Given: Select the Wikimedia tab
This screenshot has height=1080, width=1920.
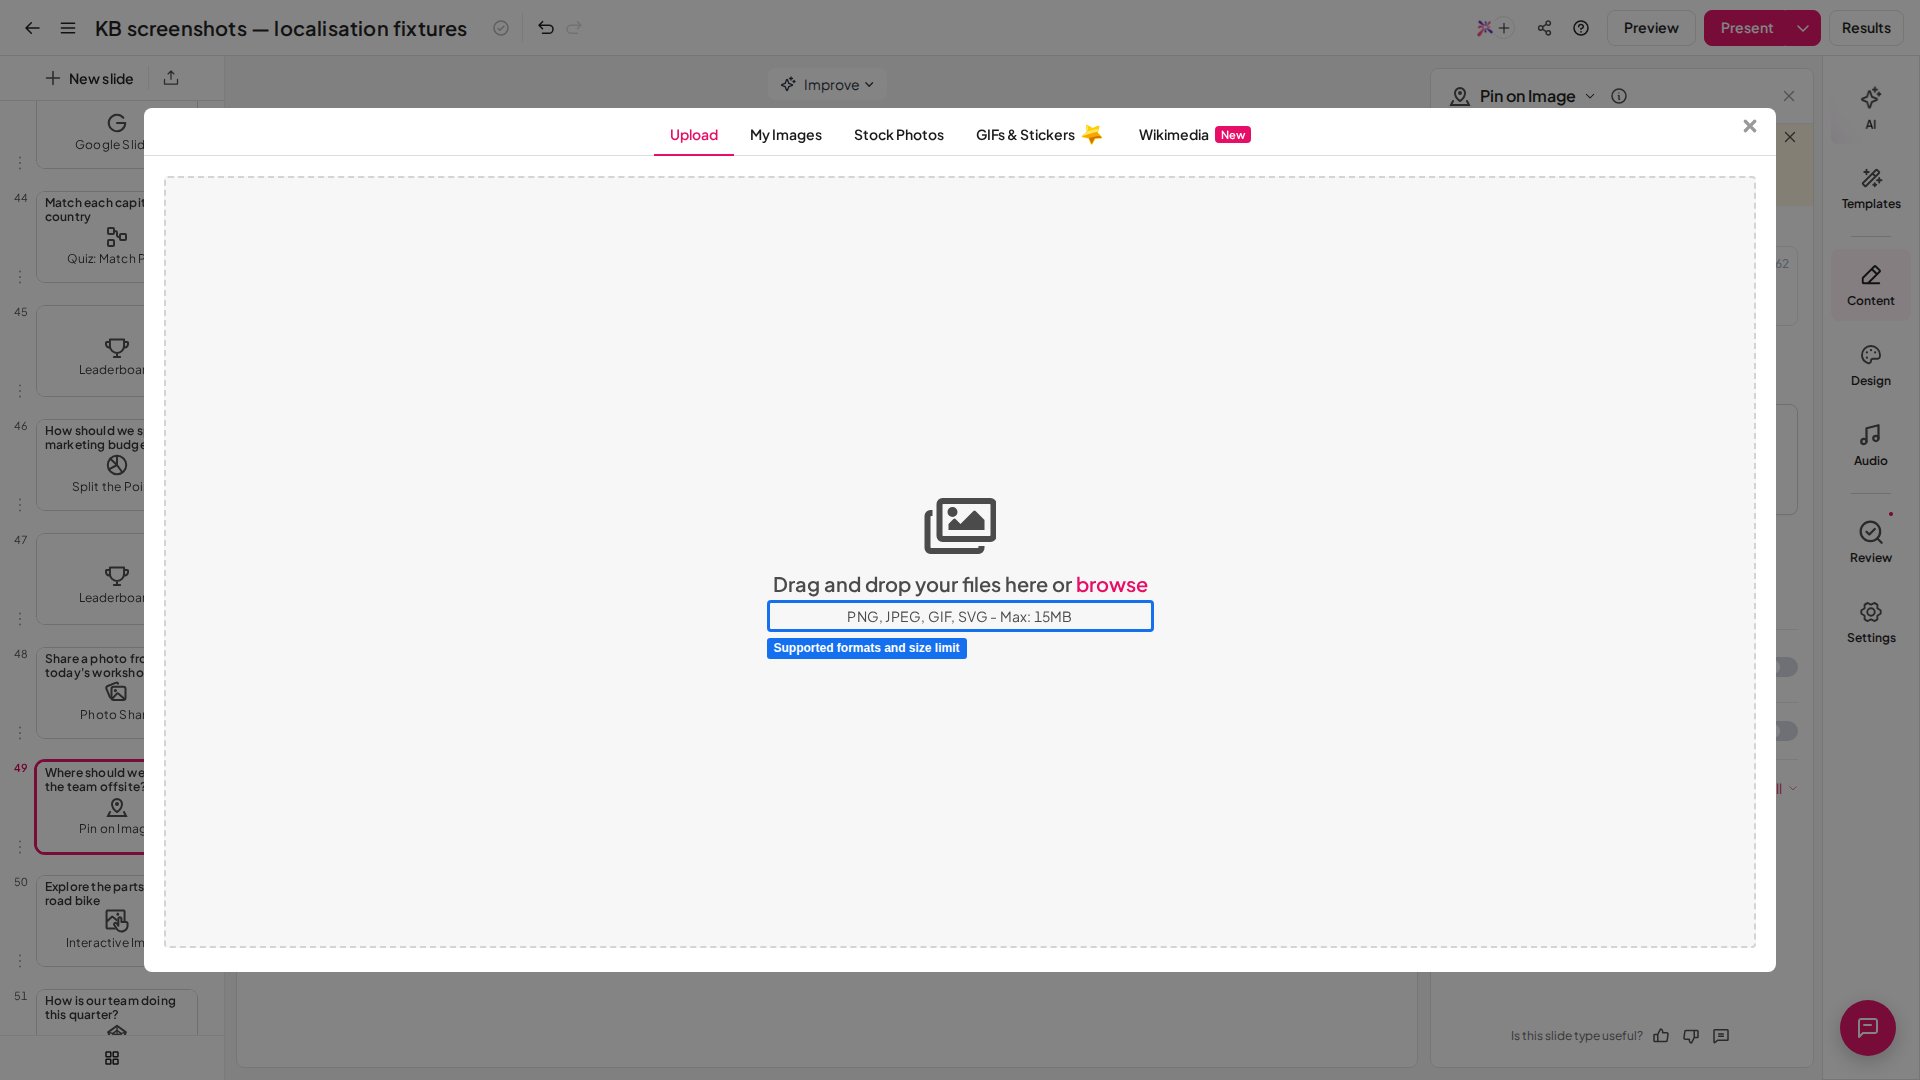Looking at the screenshot, I should coord(1194,135).
